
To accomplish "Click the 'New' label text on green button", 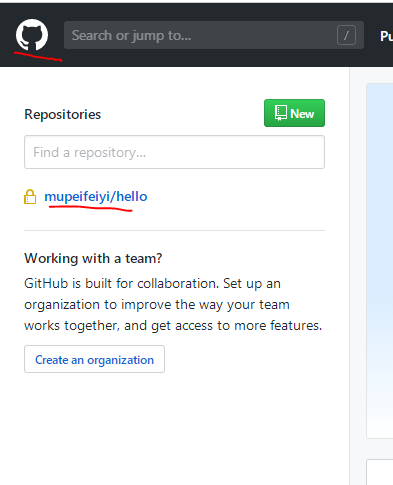I will (x=302, y=114).
